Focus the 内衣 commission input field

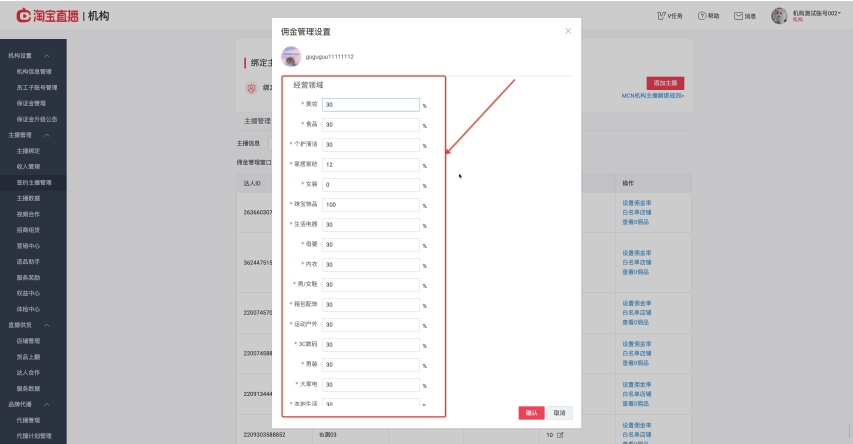[x=370, y=264]
